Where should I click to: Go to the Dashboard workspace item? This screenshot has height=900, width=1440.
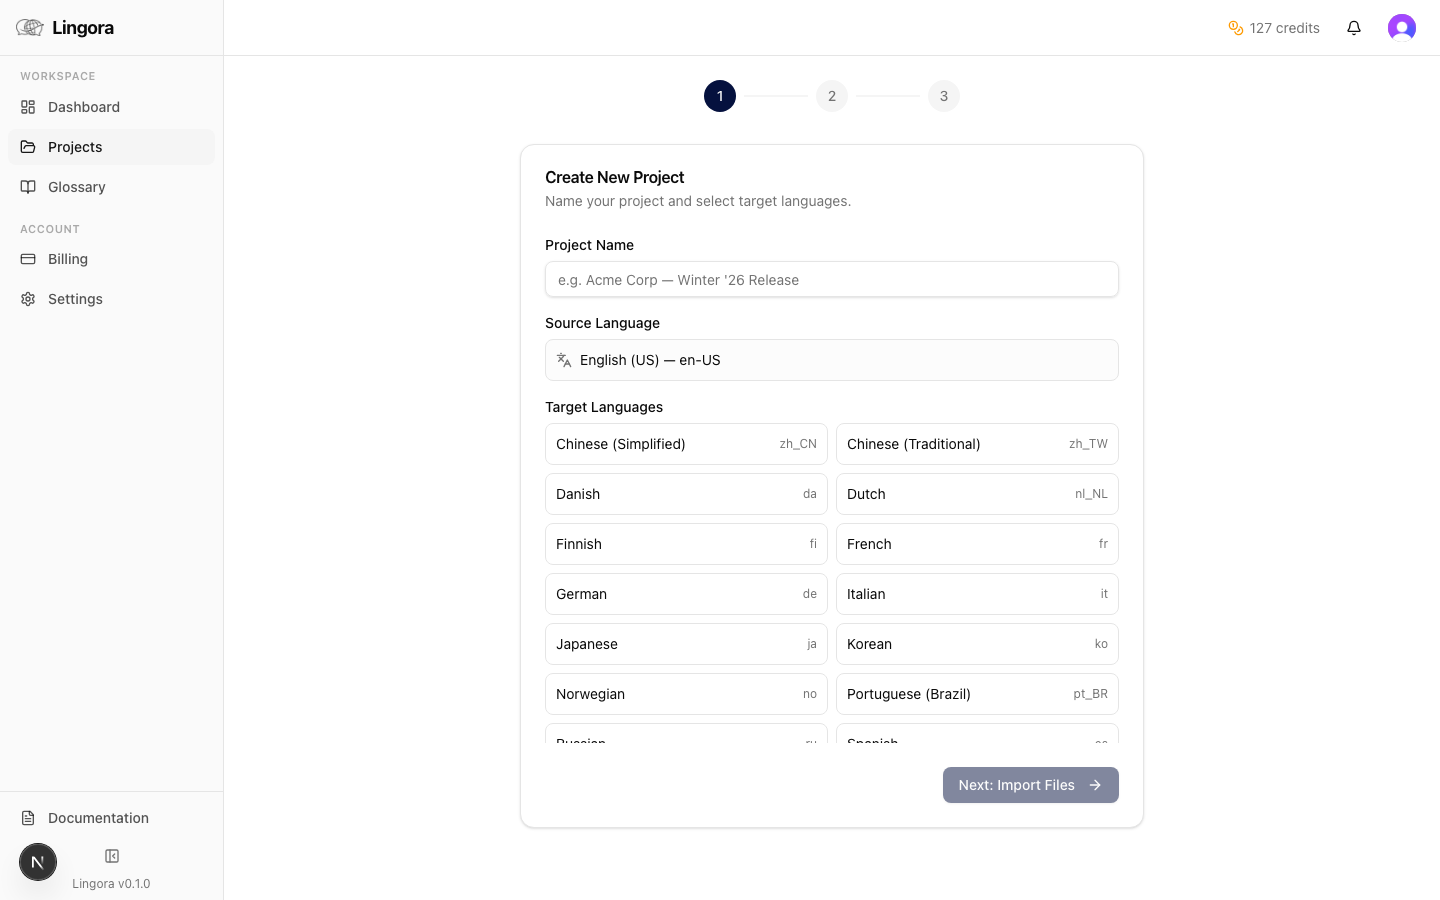tap(84, 107)
